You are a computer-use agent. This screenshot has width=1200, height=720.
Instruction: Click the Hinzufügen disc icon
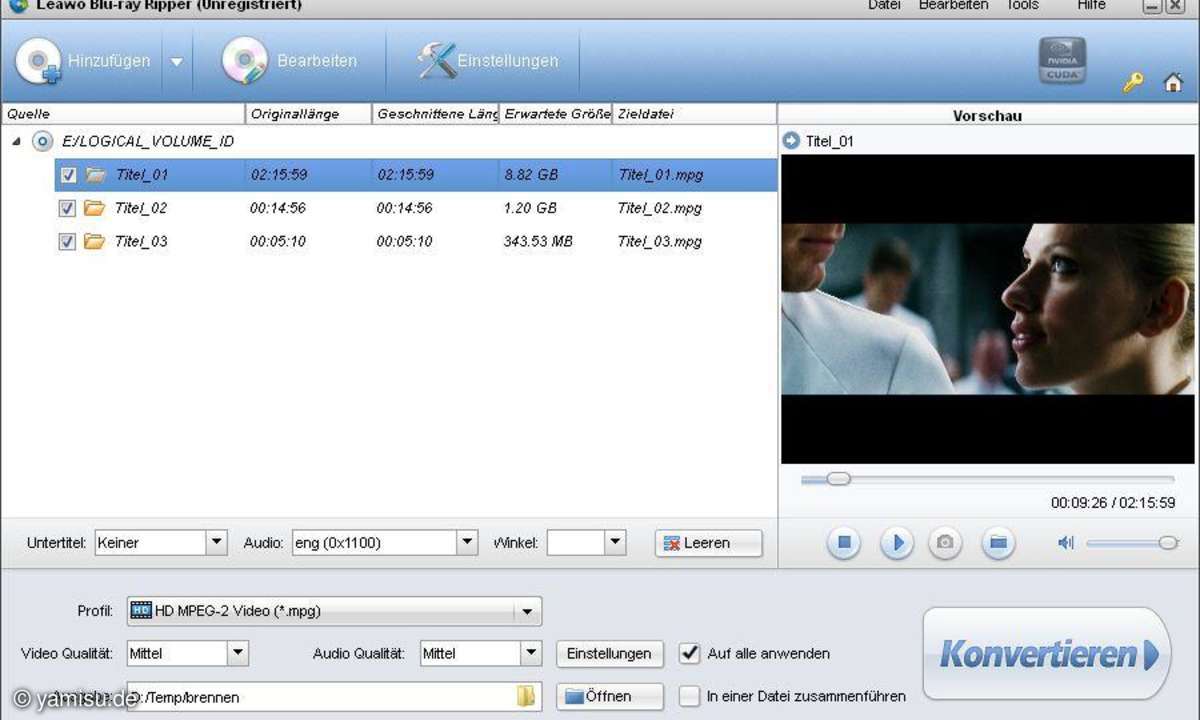38,62
